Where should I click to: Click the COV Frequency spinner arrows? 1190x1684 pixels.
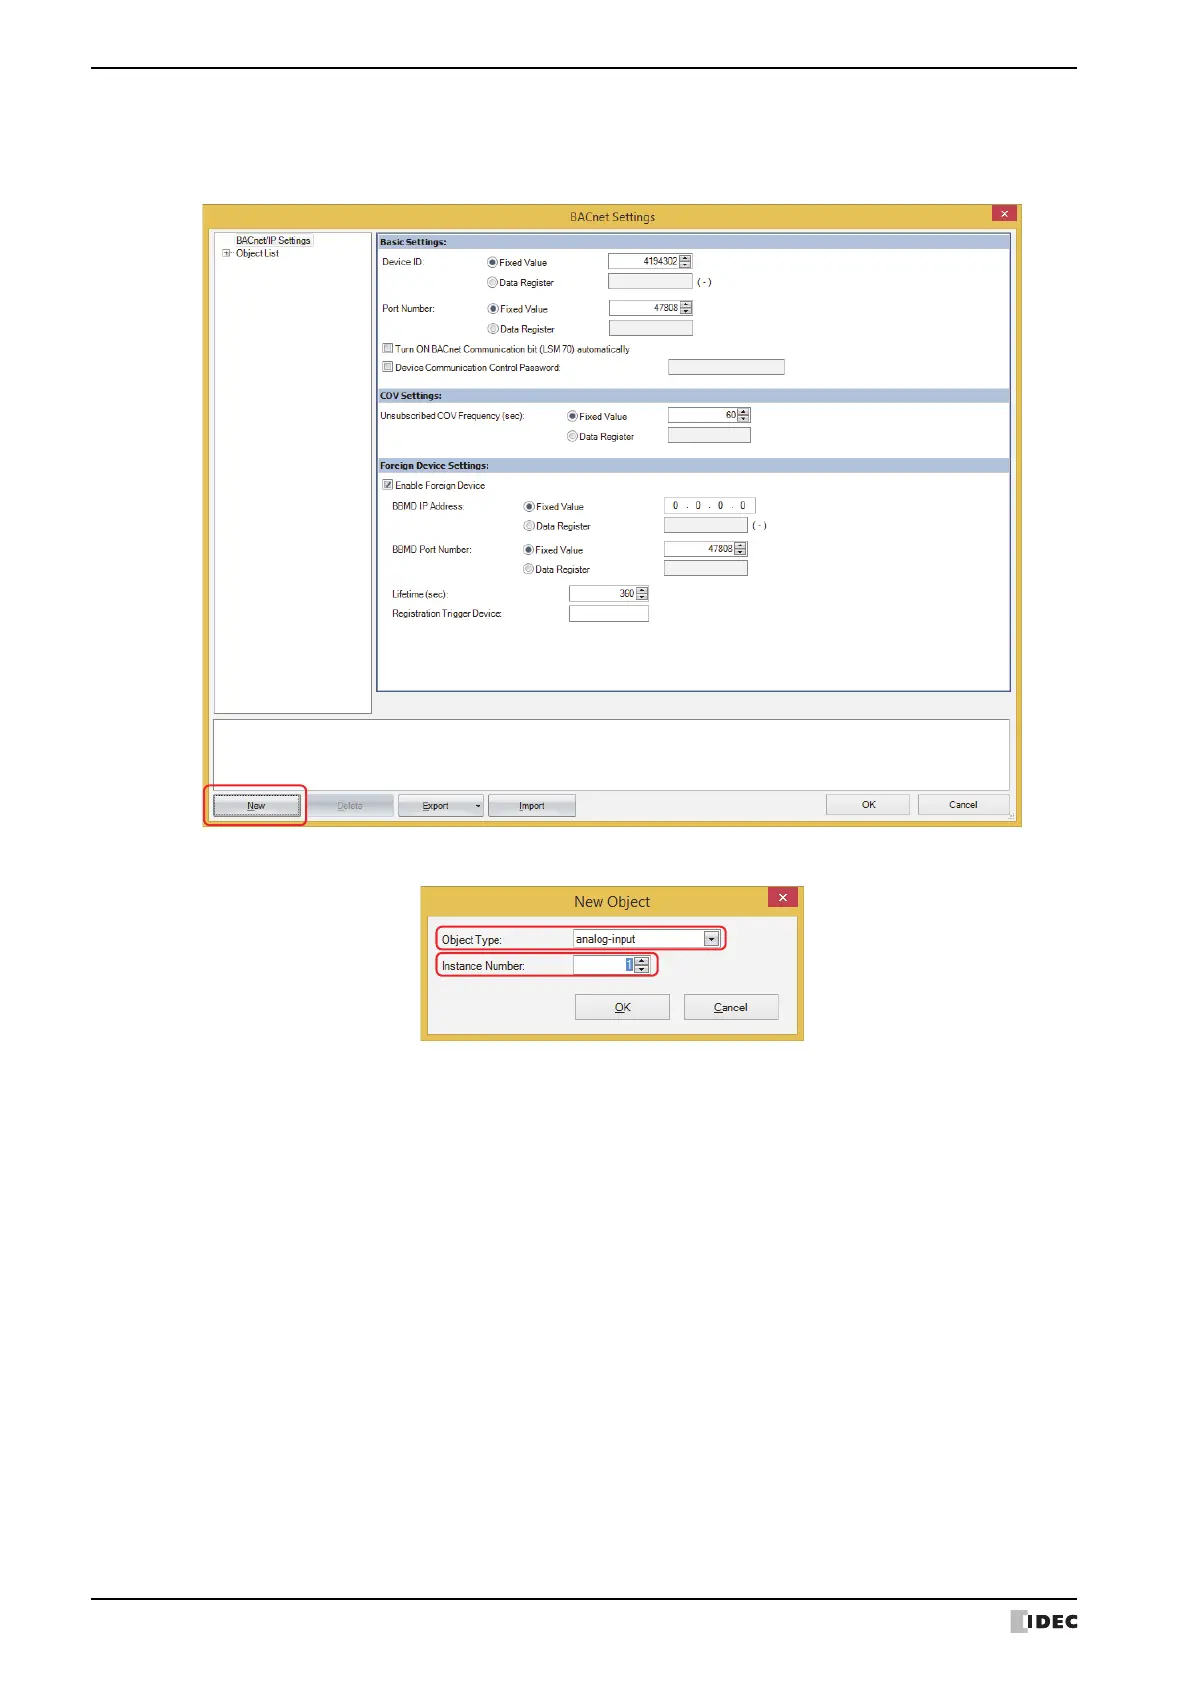(743, 415)
